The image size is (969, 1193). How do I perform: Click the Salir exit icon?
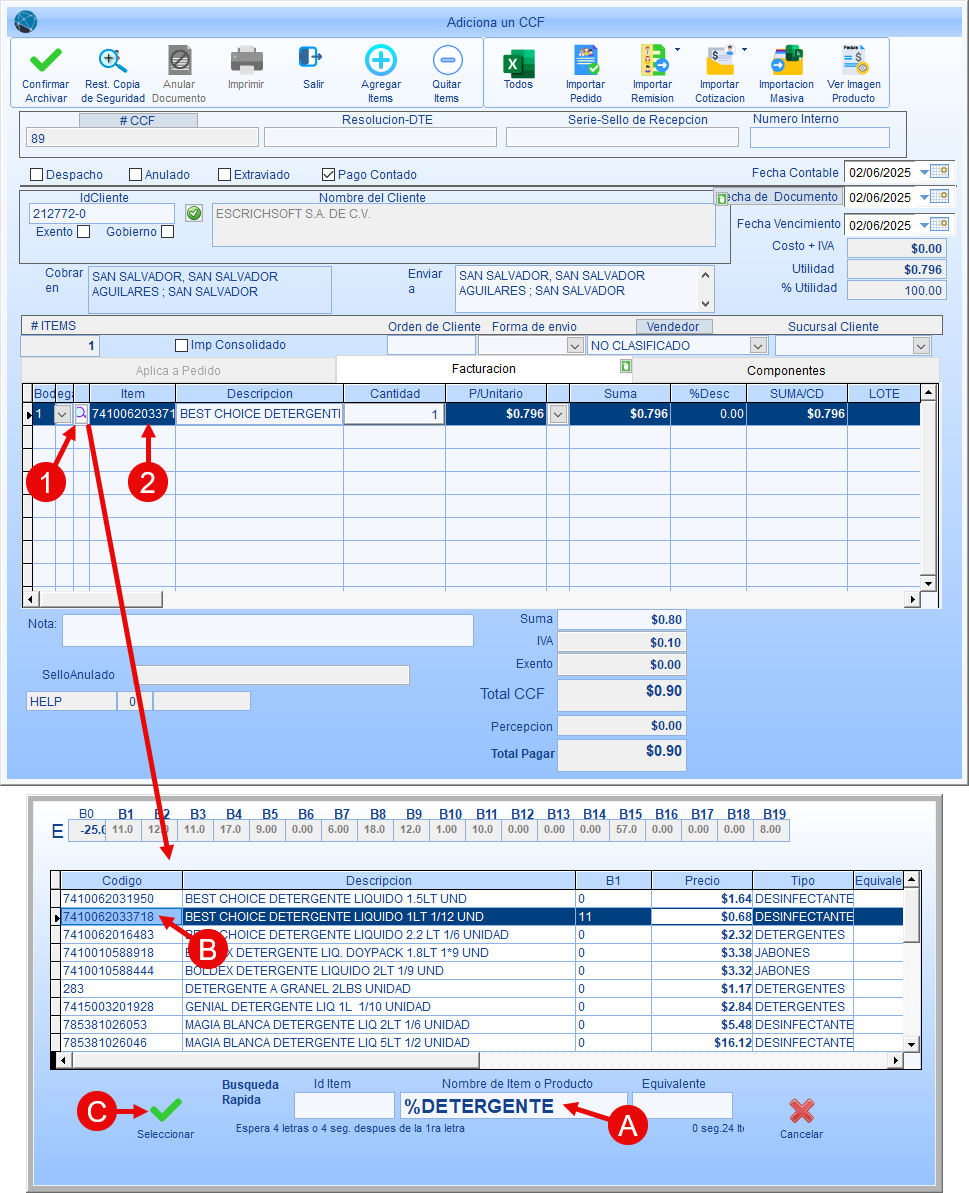click(x=310, y=58)
